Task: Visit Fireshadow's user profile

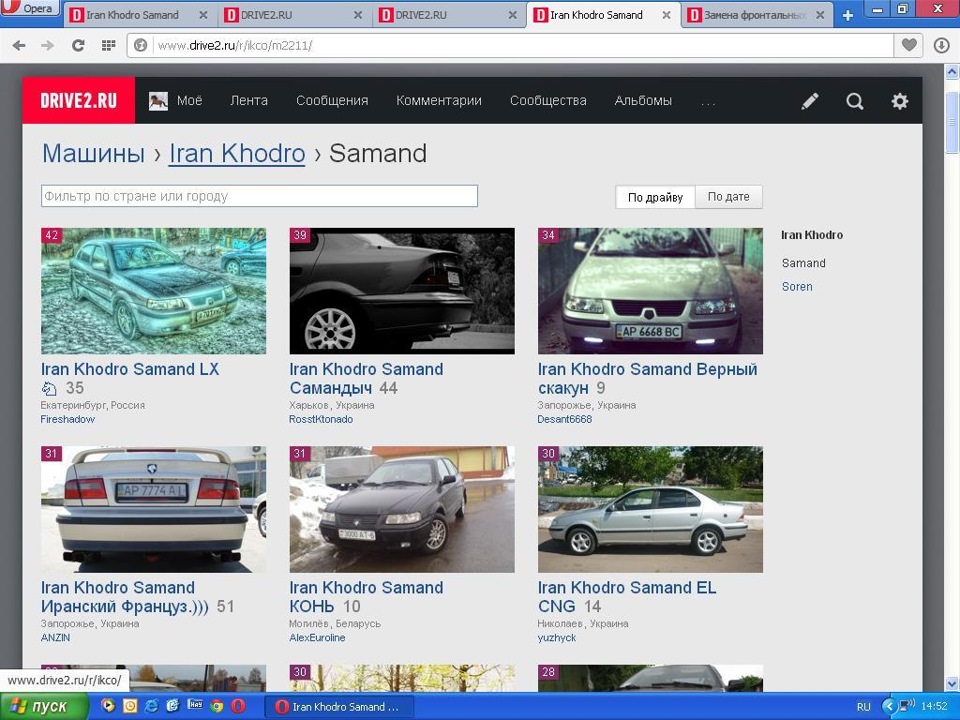Action: coord(67,419)
